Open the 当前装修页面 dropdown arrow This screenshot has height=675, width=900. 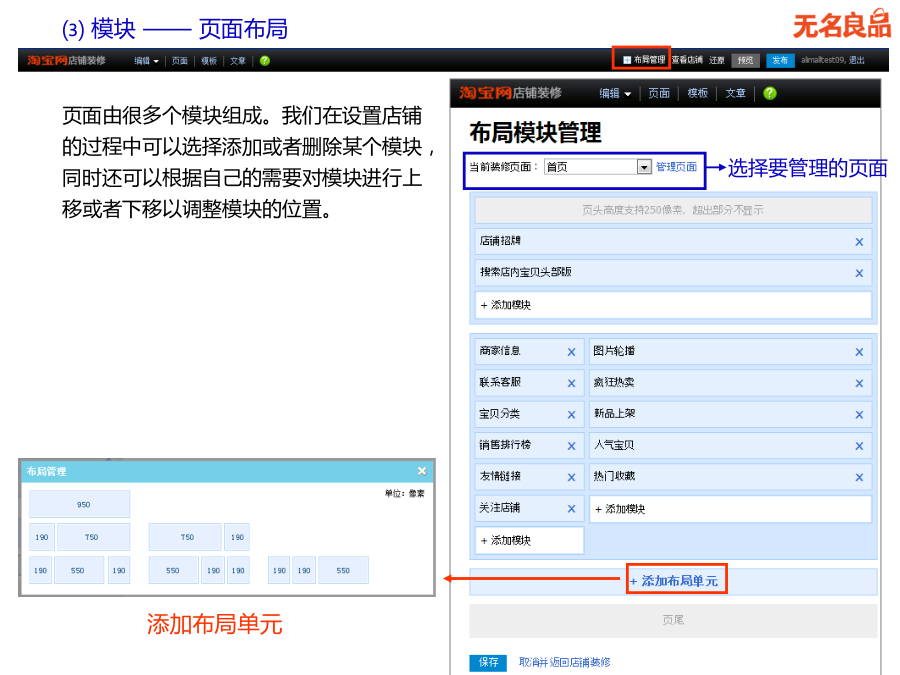tap(644, 166)
